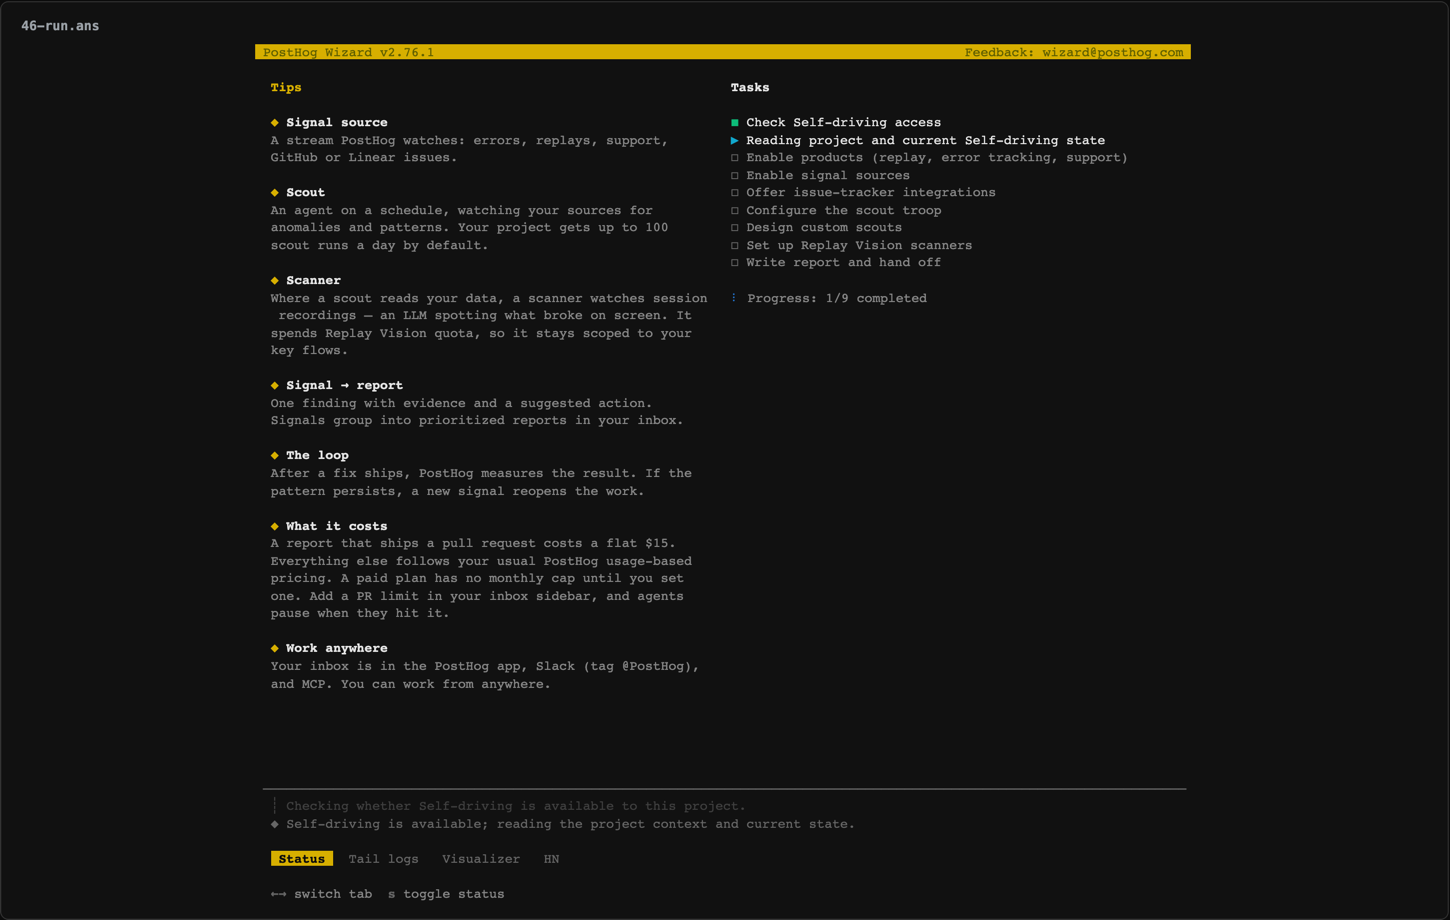Open the HN tab
This screenshot has width=1450, height=920.
pyautogui.click(x=551, y=859)
